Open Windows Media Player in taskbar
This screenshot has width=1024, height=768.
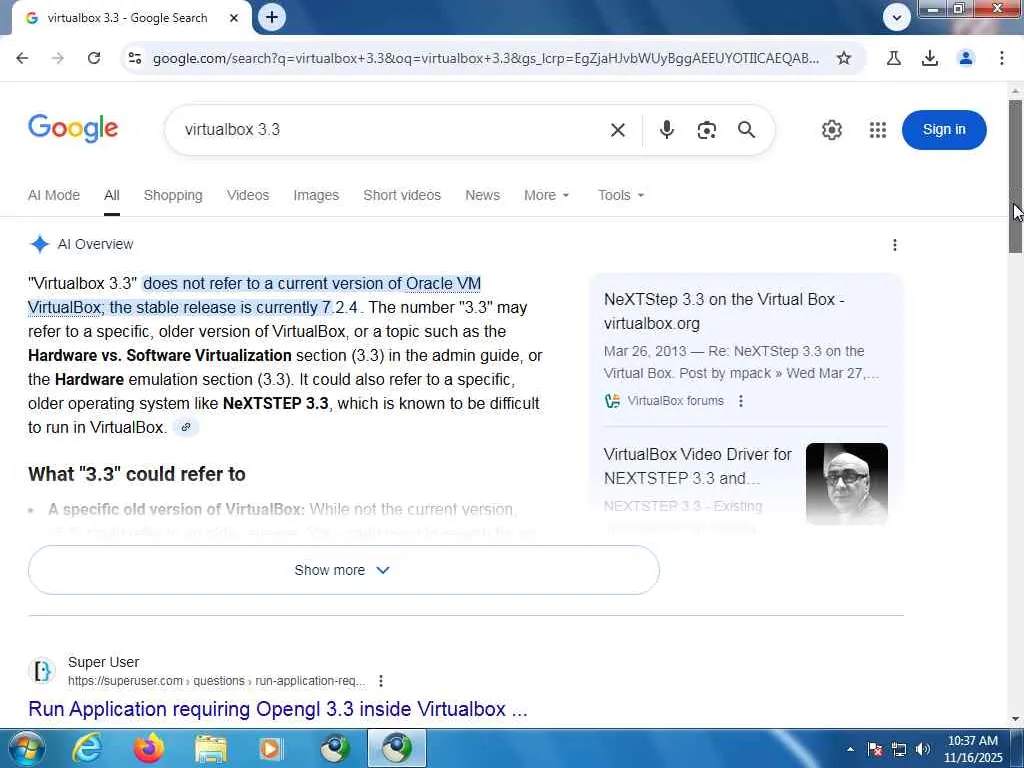pos(272,748)
